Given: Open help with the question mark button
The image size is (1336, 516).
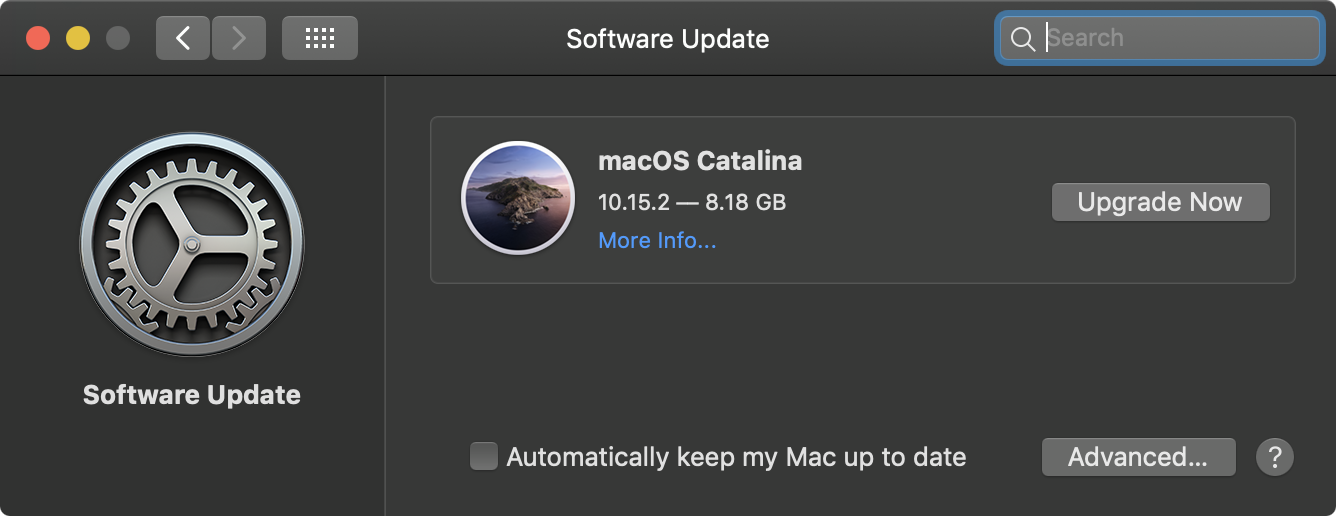Looking at the screenshot, I should pos(1275,457).
